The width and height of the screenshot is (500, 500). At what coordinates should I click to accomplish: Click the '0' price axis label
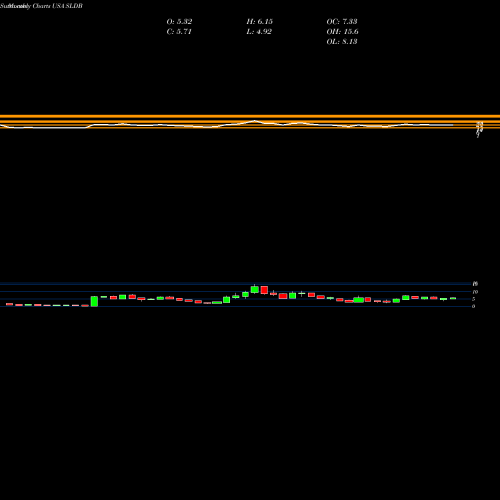[x=473, y=306]
